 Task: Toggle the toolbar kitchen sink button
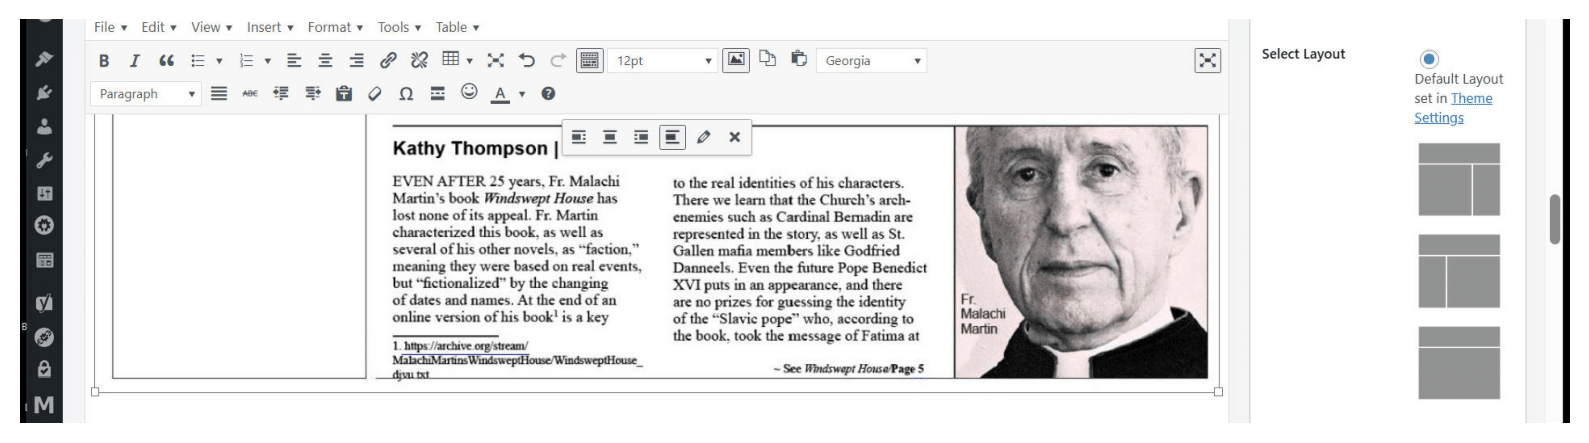(589, 61)
